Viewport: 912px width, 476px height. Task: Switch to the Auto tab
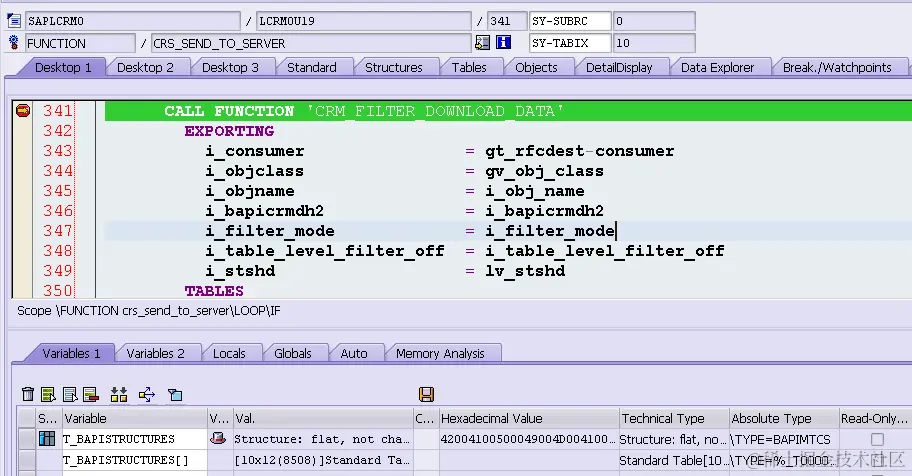point(354,353)
